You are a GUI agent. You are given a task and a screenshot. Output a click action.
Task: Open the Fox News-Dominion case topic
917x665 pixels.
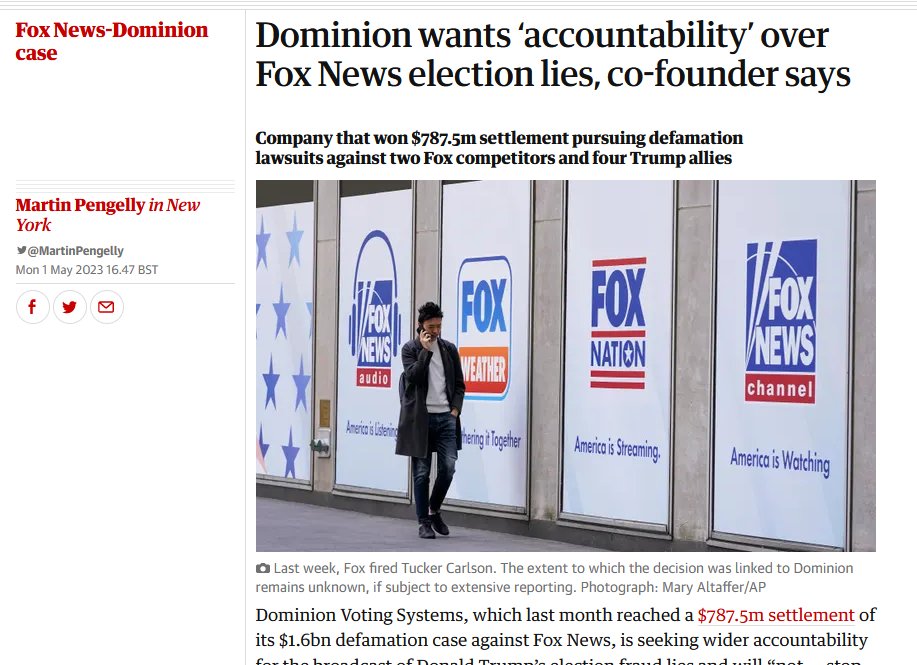(111, 41)
